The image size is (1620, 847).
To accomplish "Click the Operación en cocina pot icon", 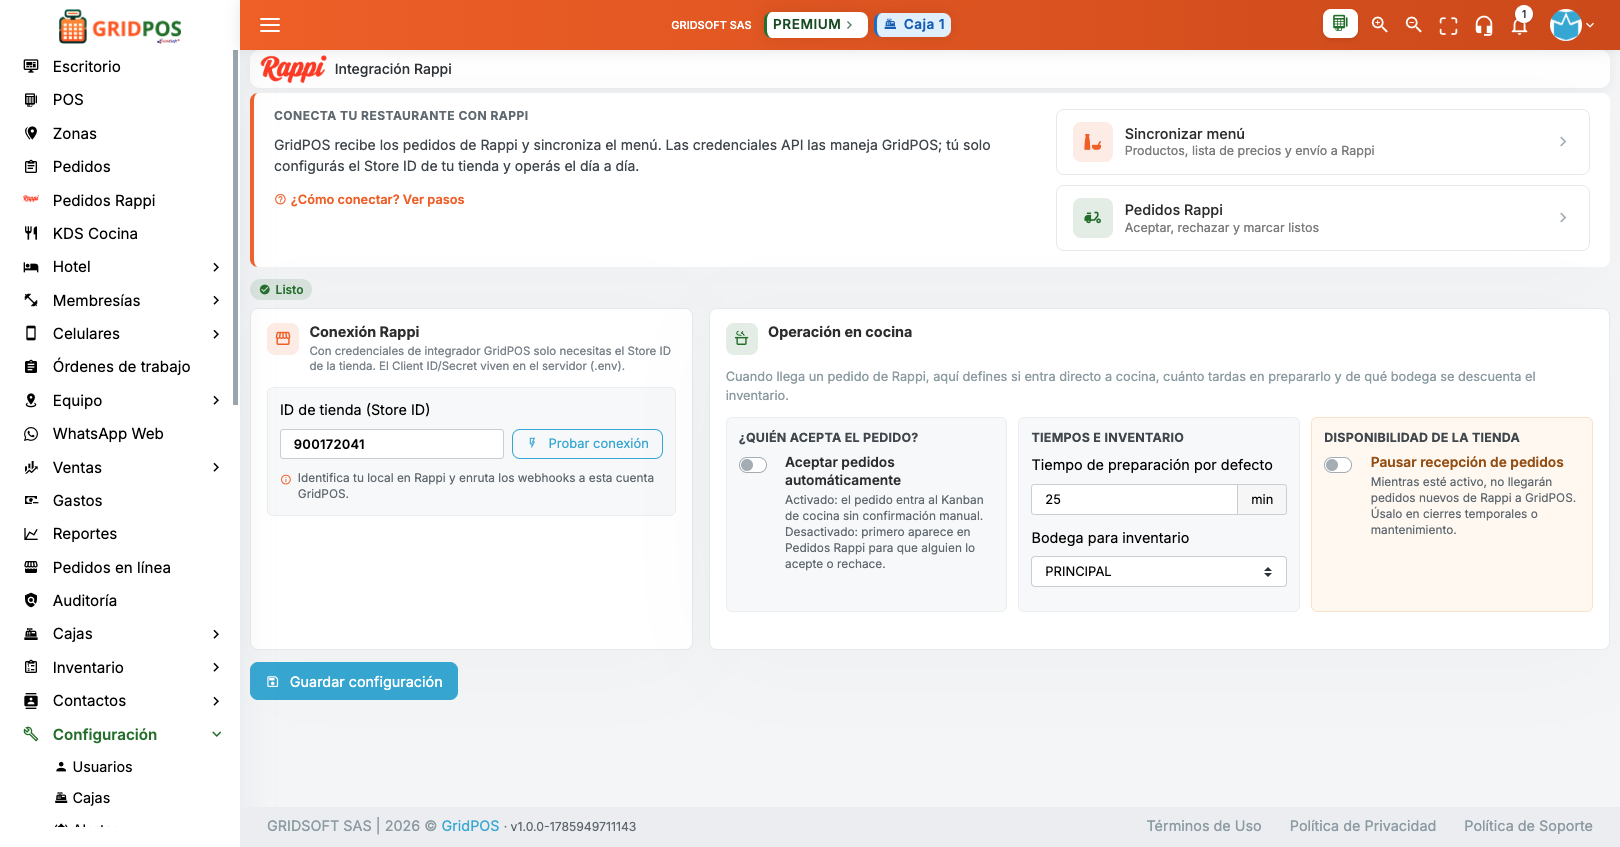I will point(742,339).
